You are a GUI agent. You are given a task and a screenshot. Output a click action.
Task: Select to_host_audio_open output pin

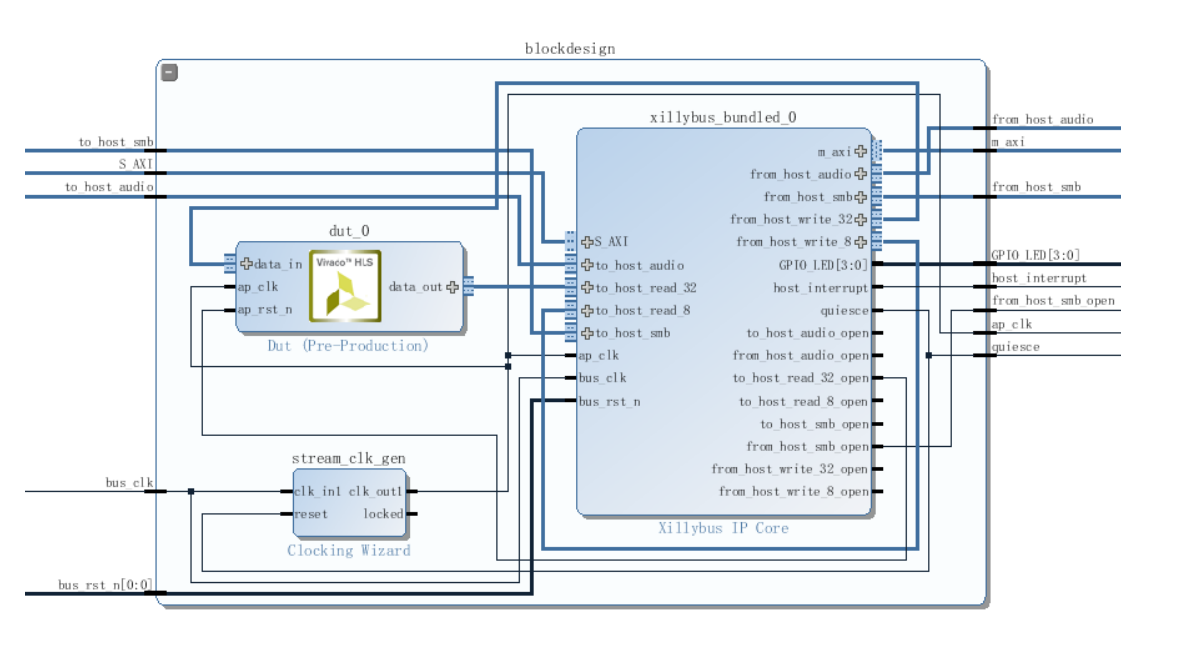pos(808,333)
